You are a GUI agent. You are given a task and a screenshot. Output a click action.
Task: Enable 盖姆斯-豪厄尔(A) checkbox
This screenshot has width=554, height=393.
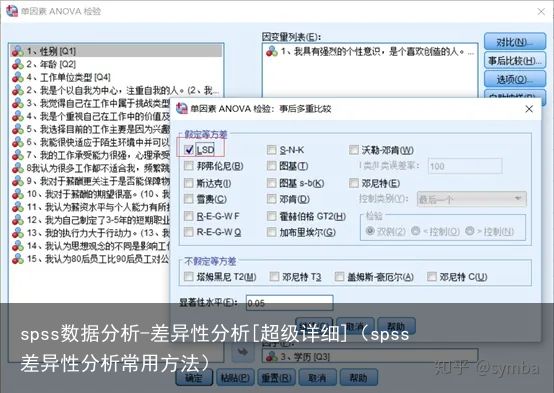tap(340, 277)
